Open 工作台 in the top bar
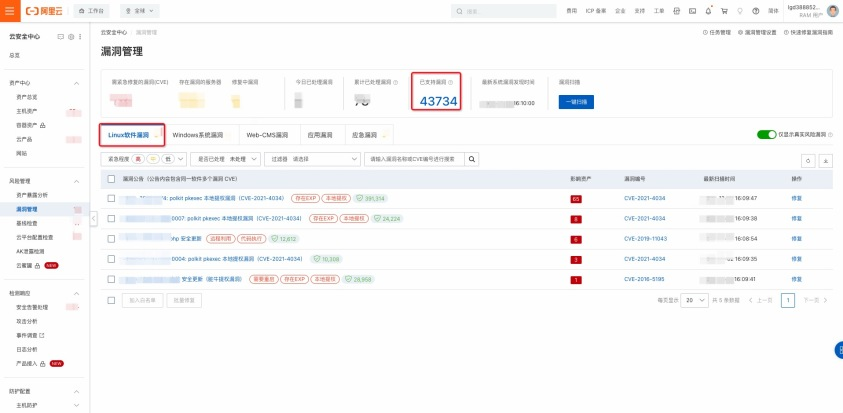Viewport: 843px width, 413px height. point(91,11)
